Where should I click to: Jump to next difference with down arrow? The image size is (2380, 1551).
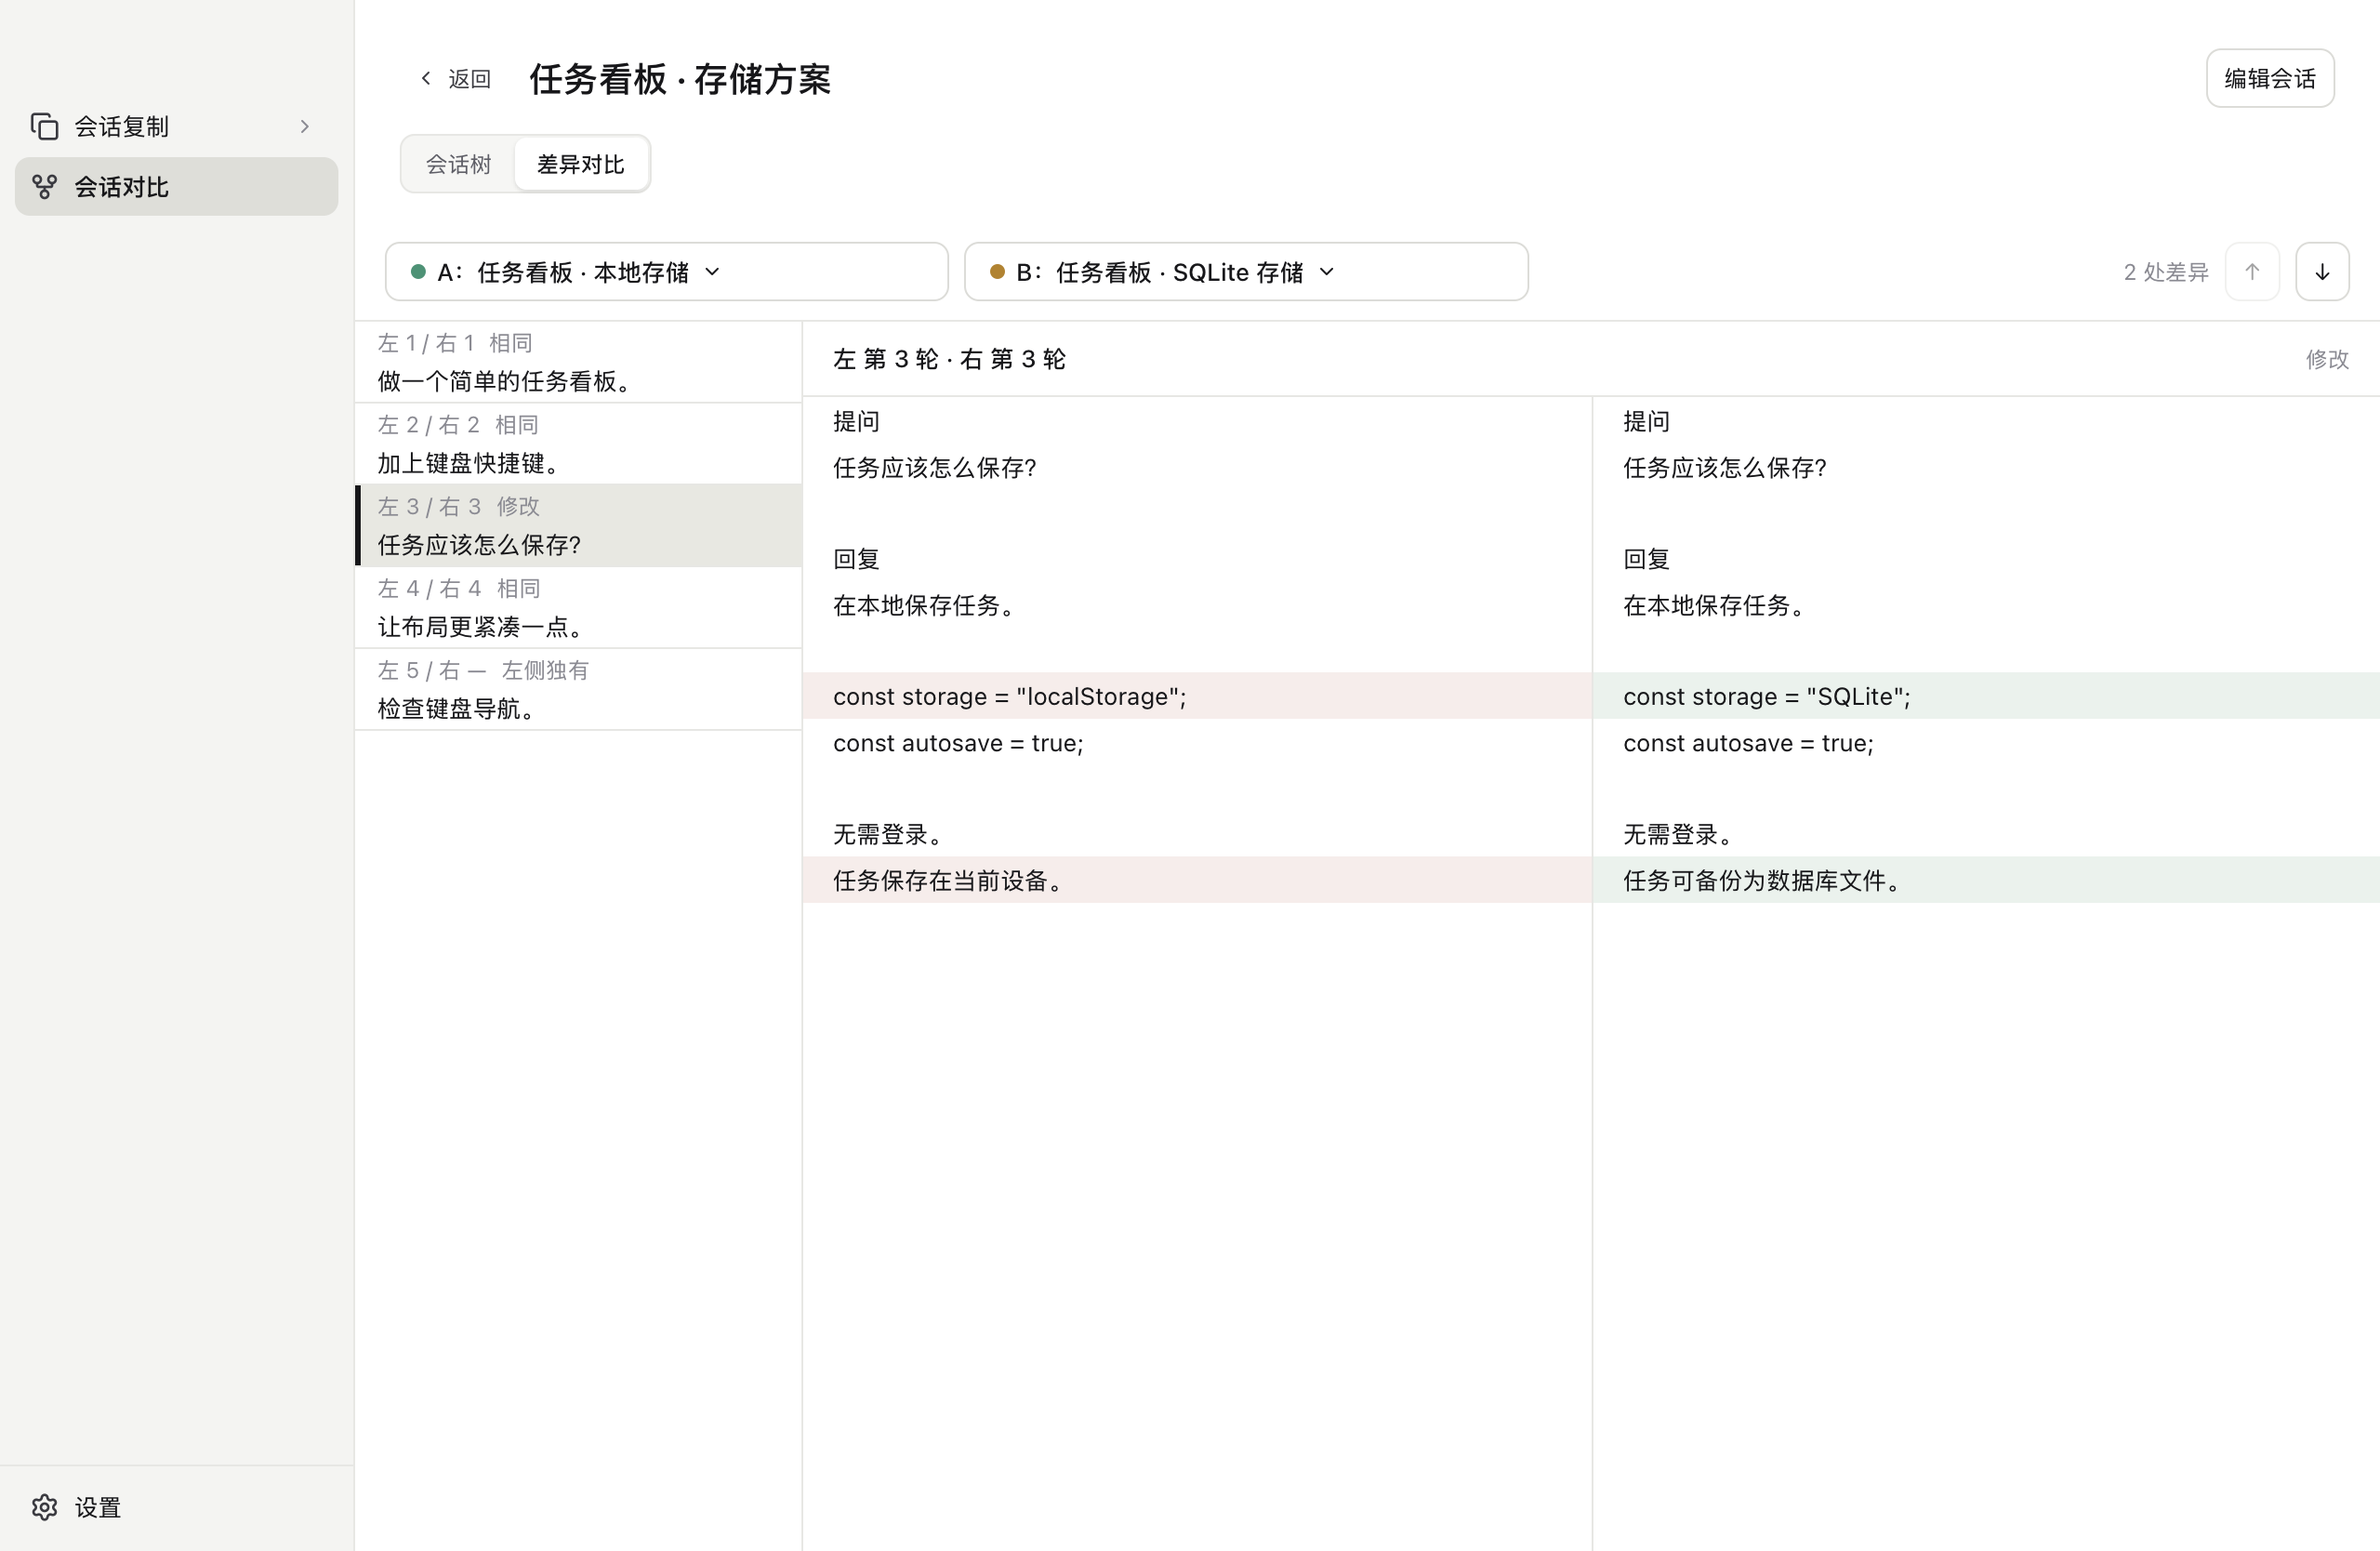pyautogui.click(x=2322, y=272)
